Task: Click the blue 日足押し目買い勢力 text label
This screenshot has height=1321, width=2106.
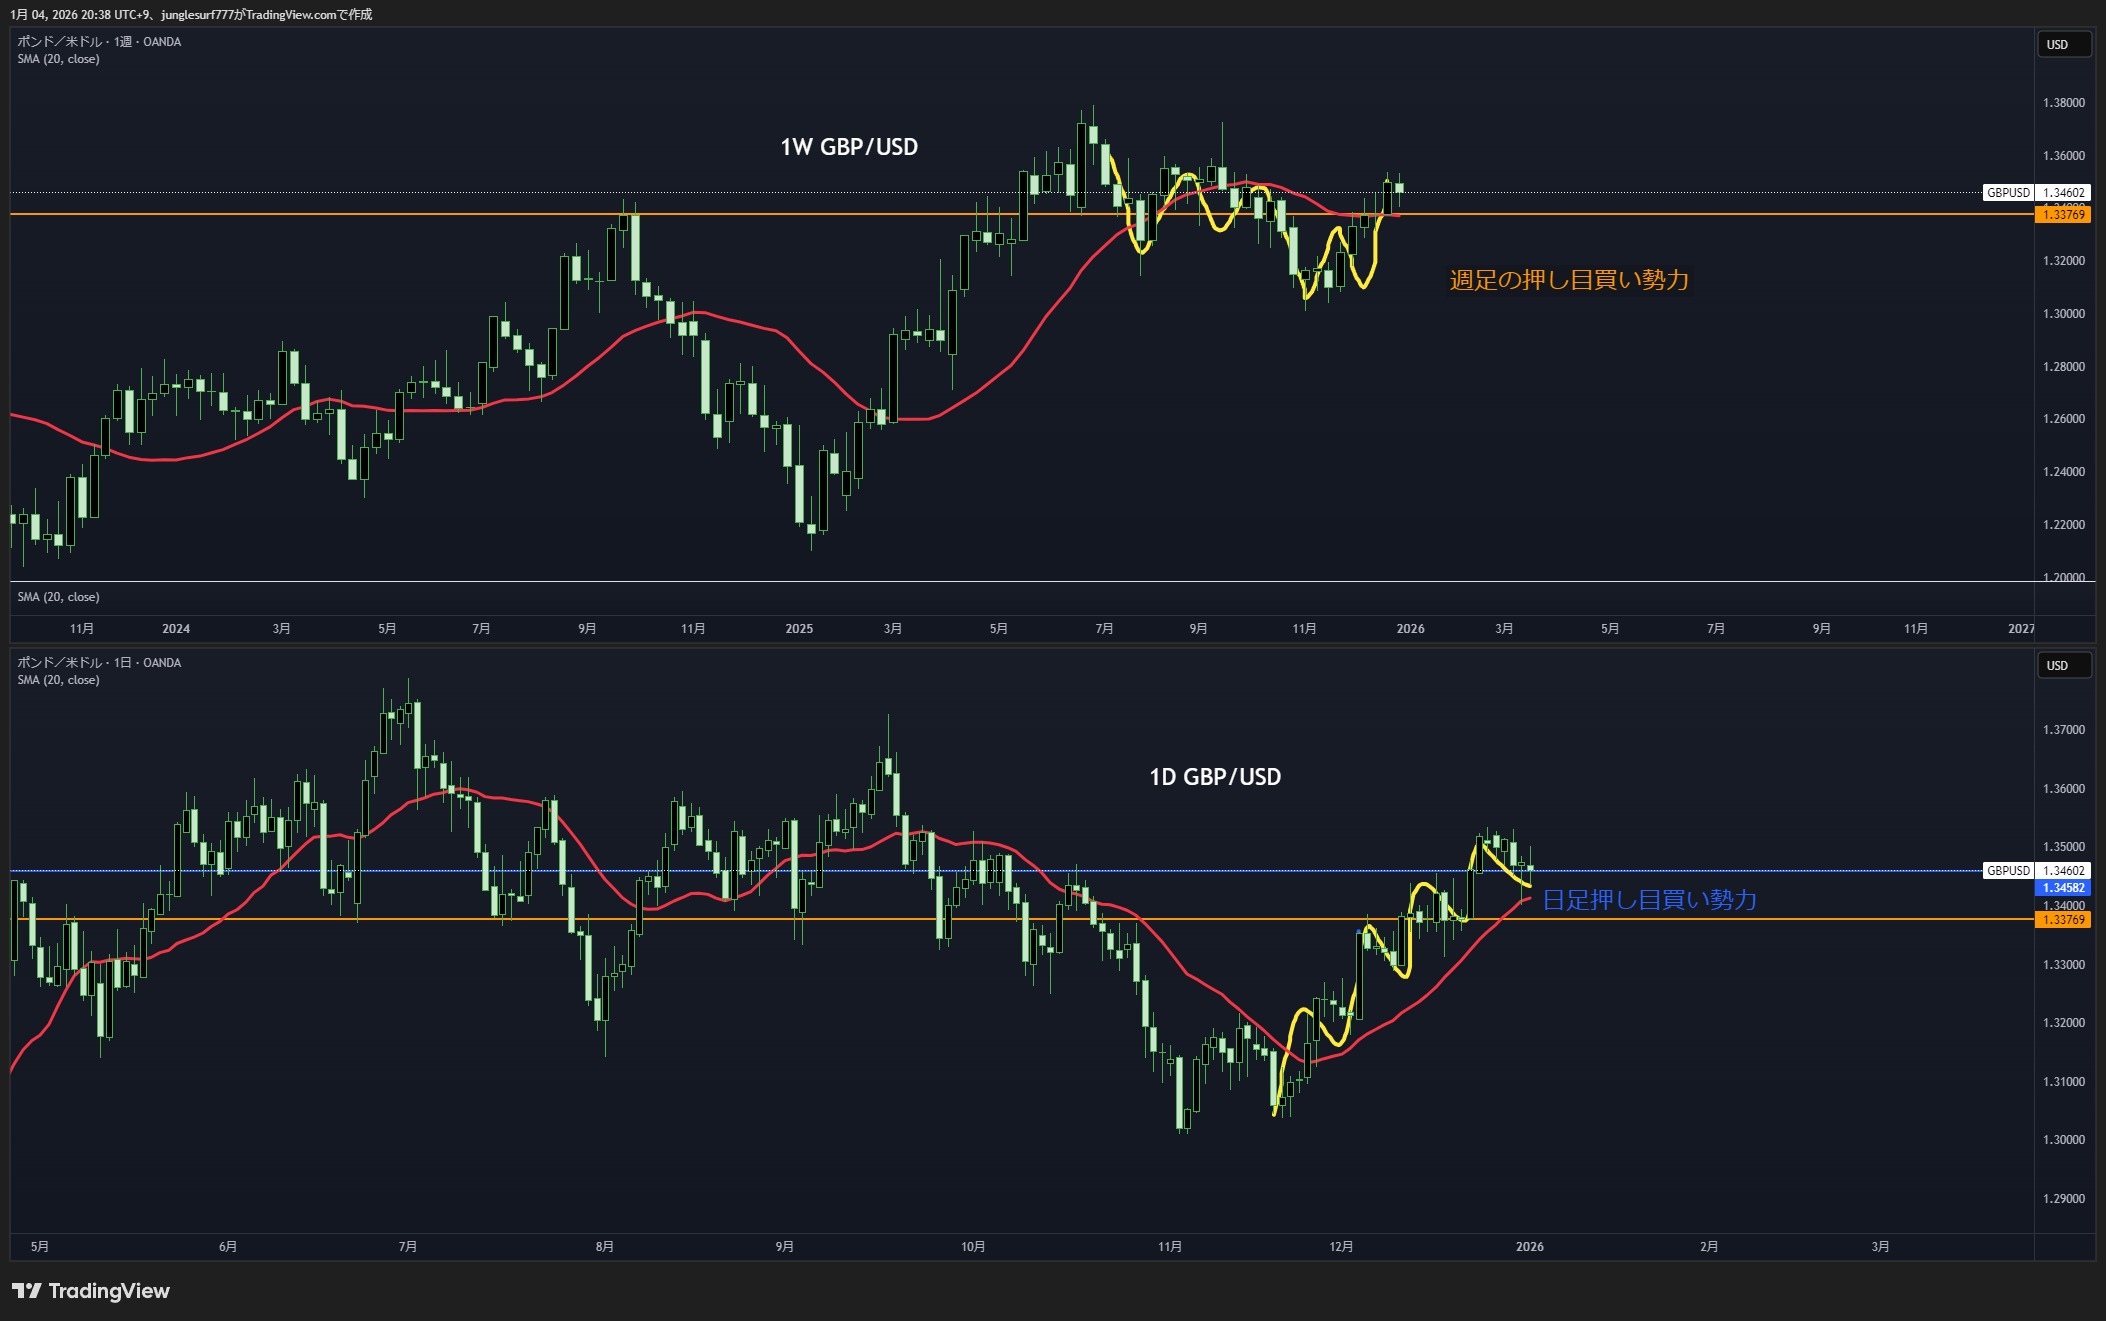Action: (x=1649, y=900)
